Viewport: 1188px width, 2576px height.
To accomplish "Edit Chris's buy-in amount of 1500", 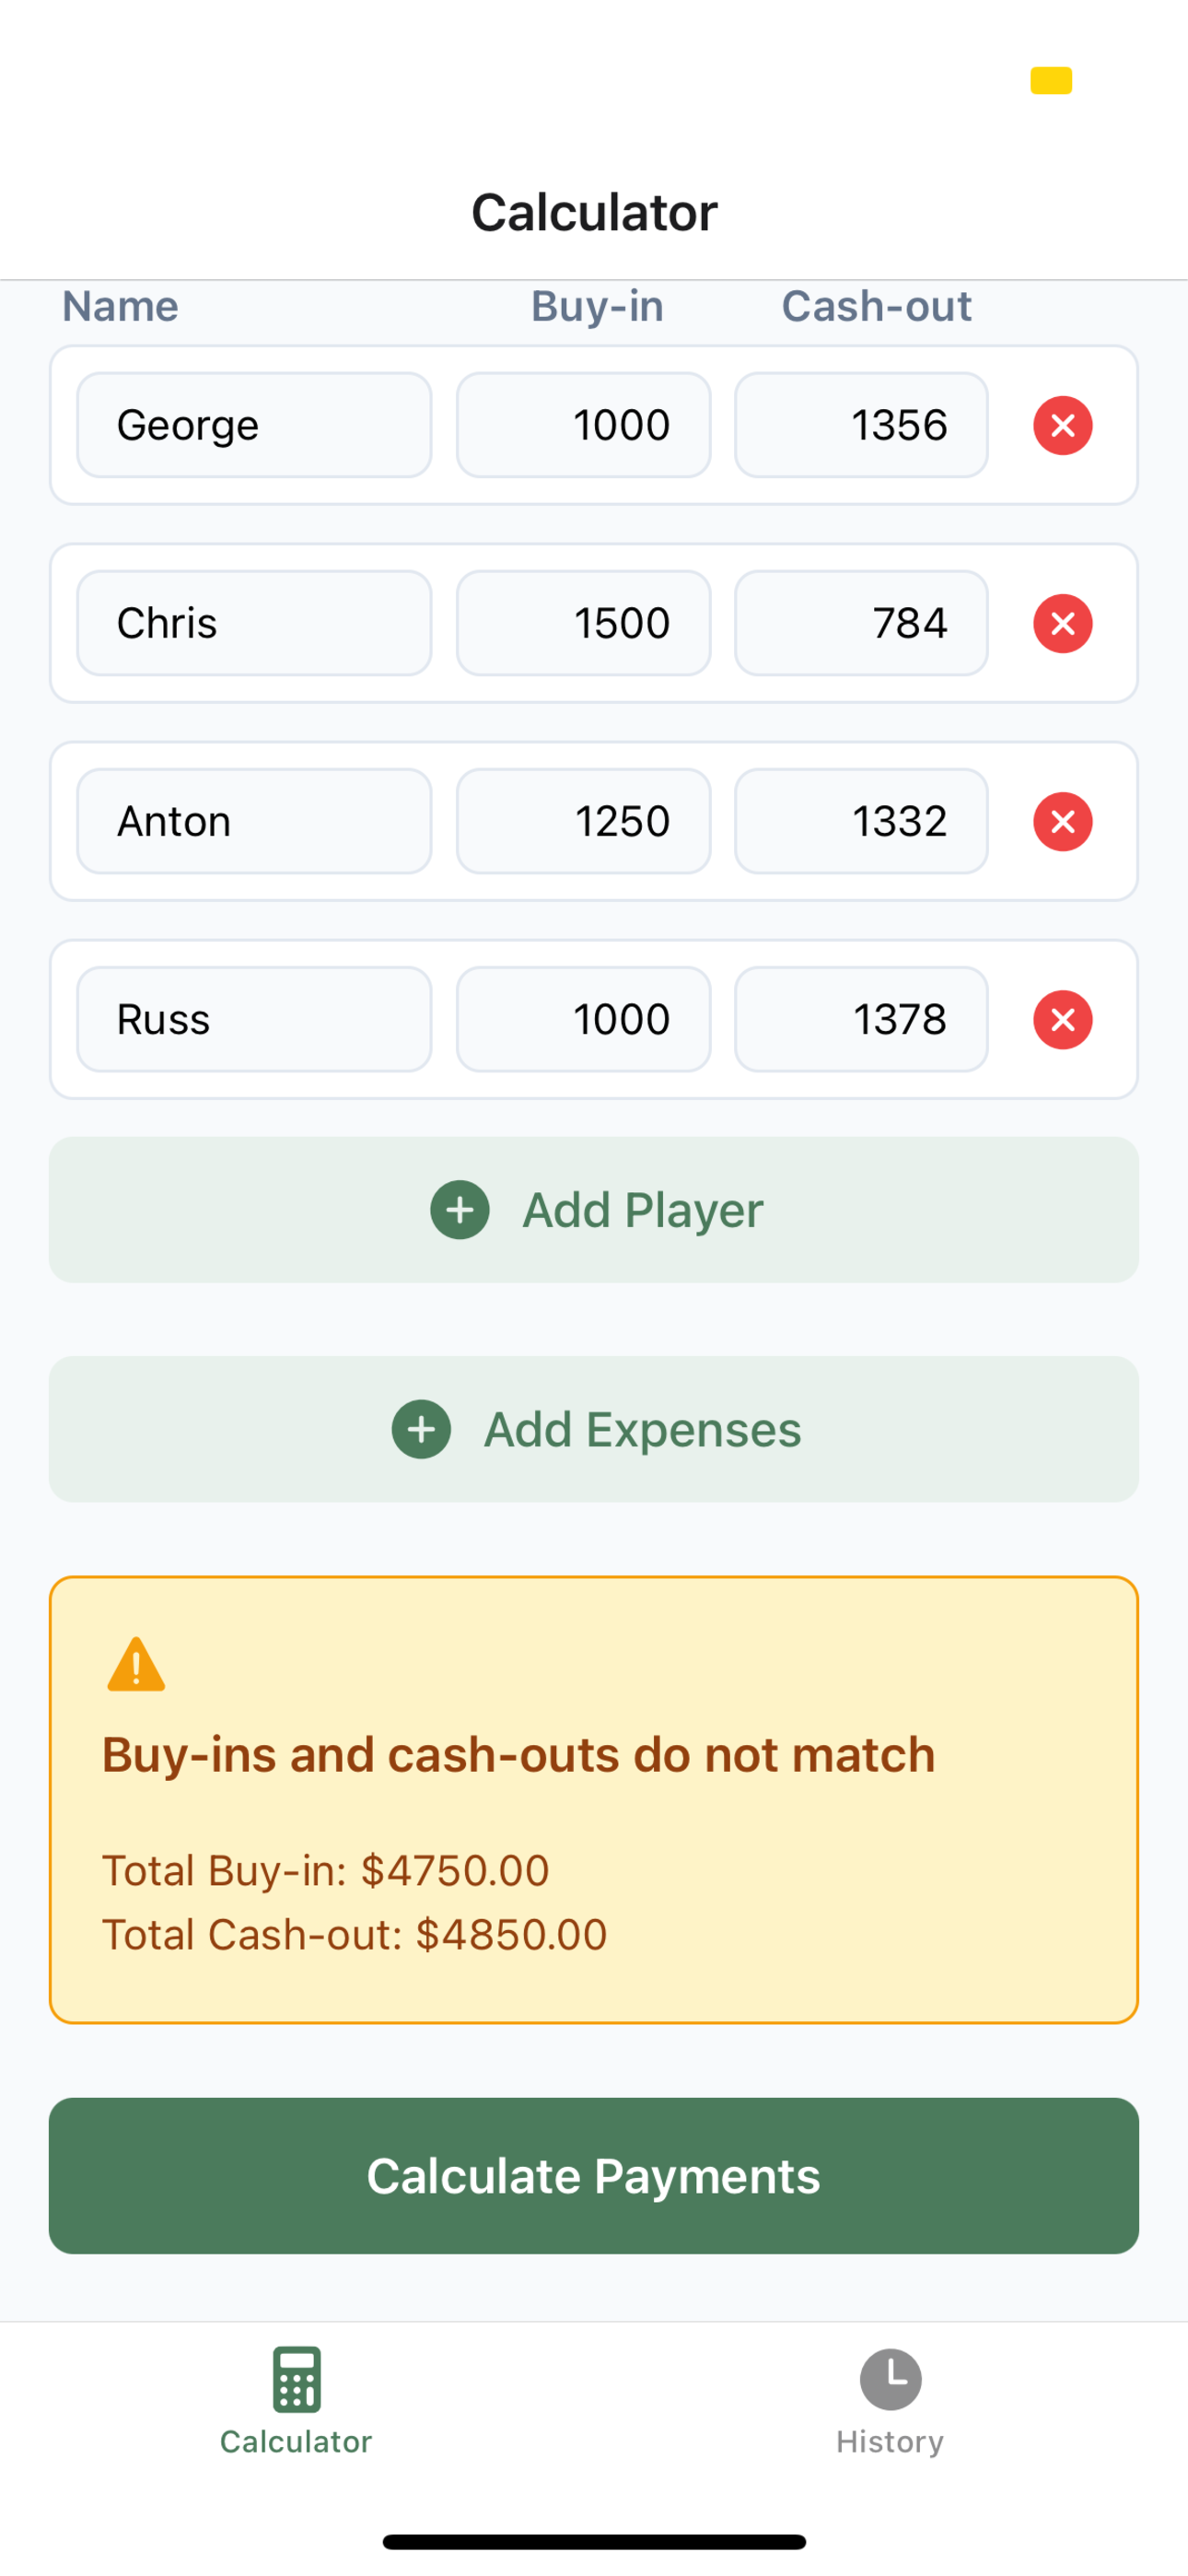I will pyautogui.click(x=583, y=623).
